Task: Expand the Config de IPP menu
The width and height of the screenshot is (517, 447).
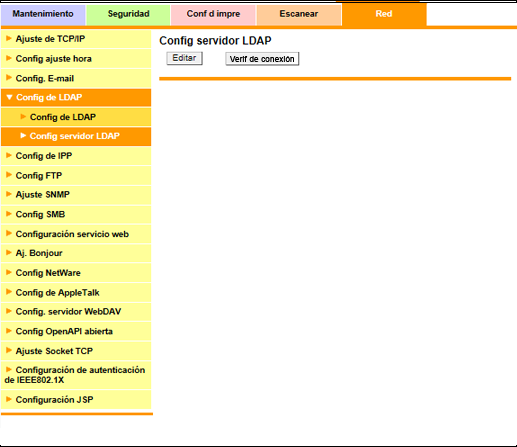Action: pyautogui.click(x=76, y=156)
